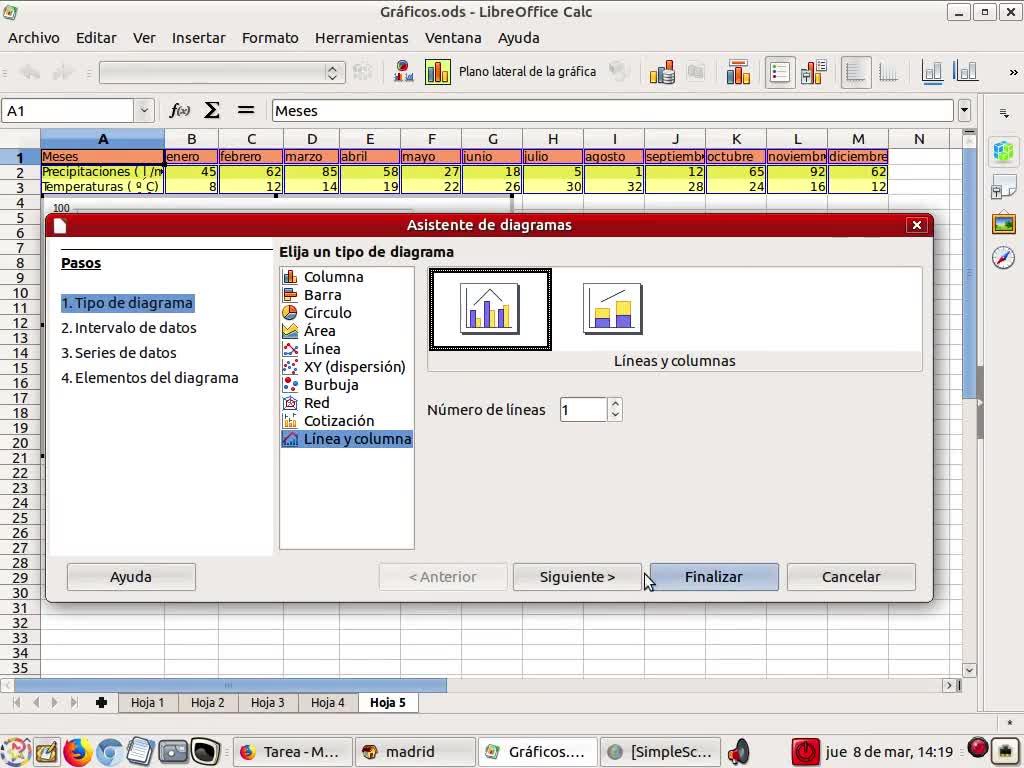Launch Firefox from the taskbar

77,751
